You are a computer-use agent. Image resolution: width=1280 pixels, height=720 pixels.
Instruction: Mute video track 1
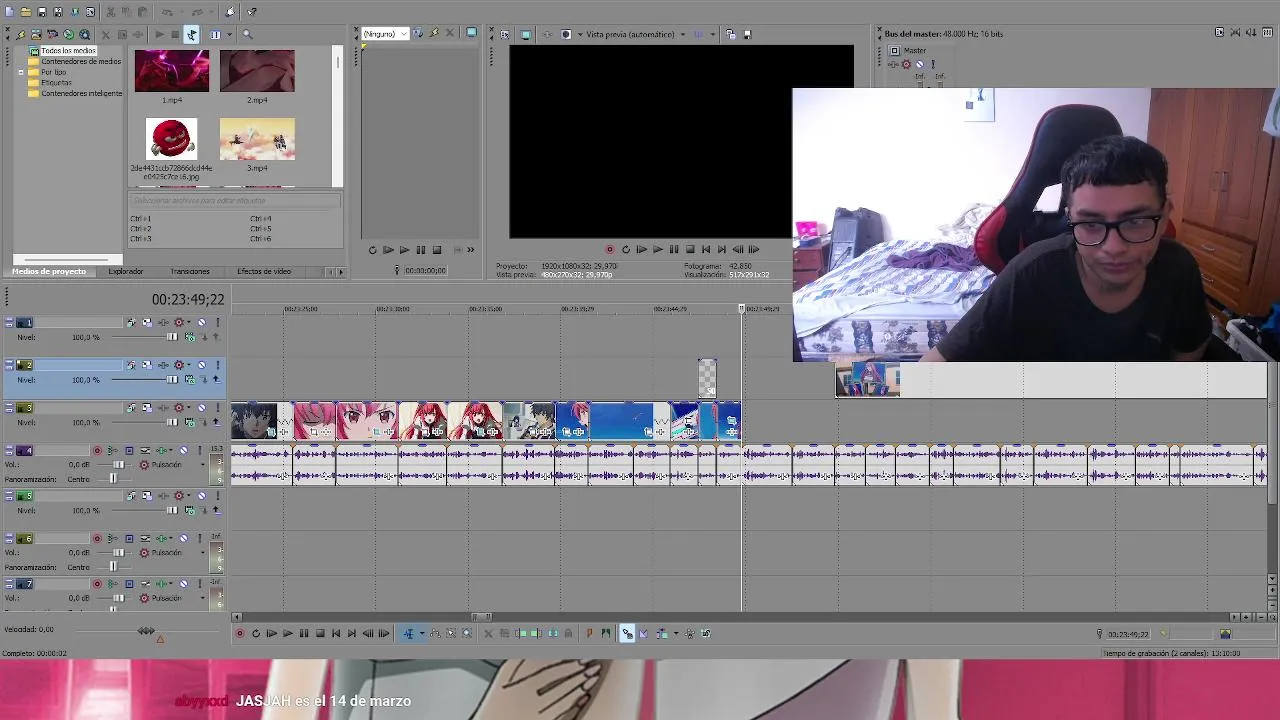(201, 322)
